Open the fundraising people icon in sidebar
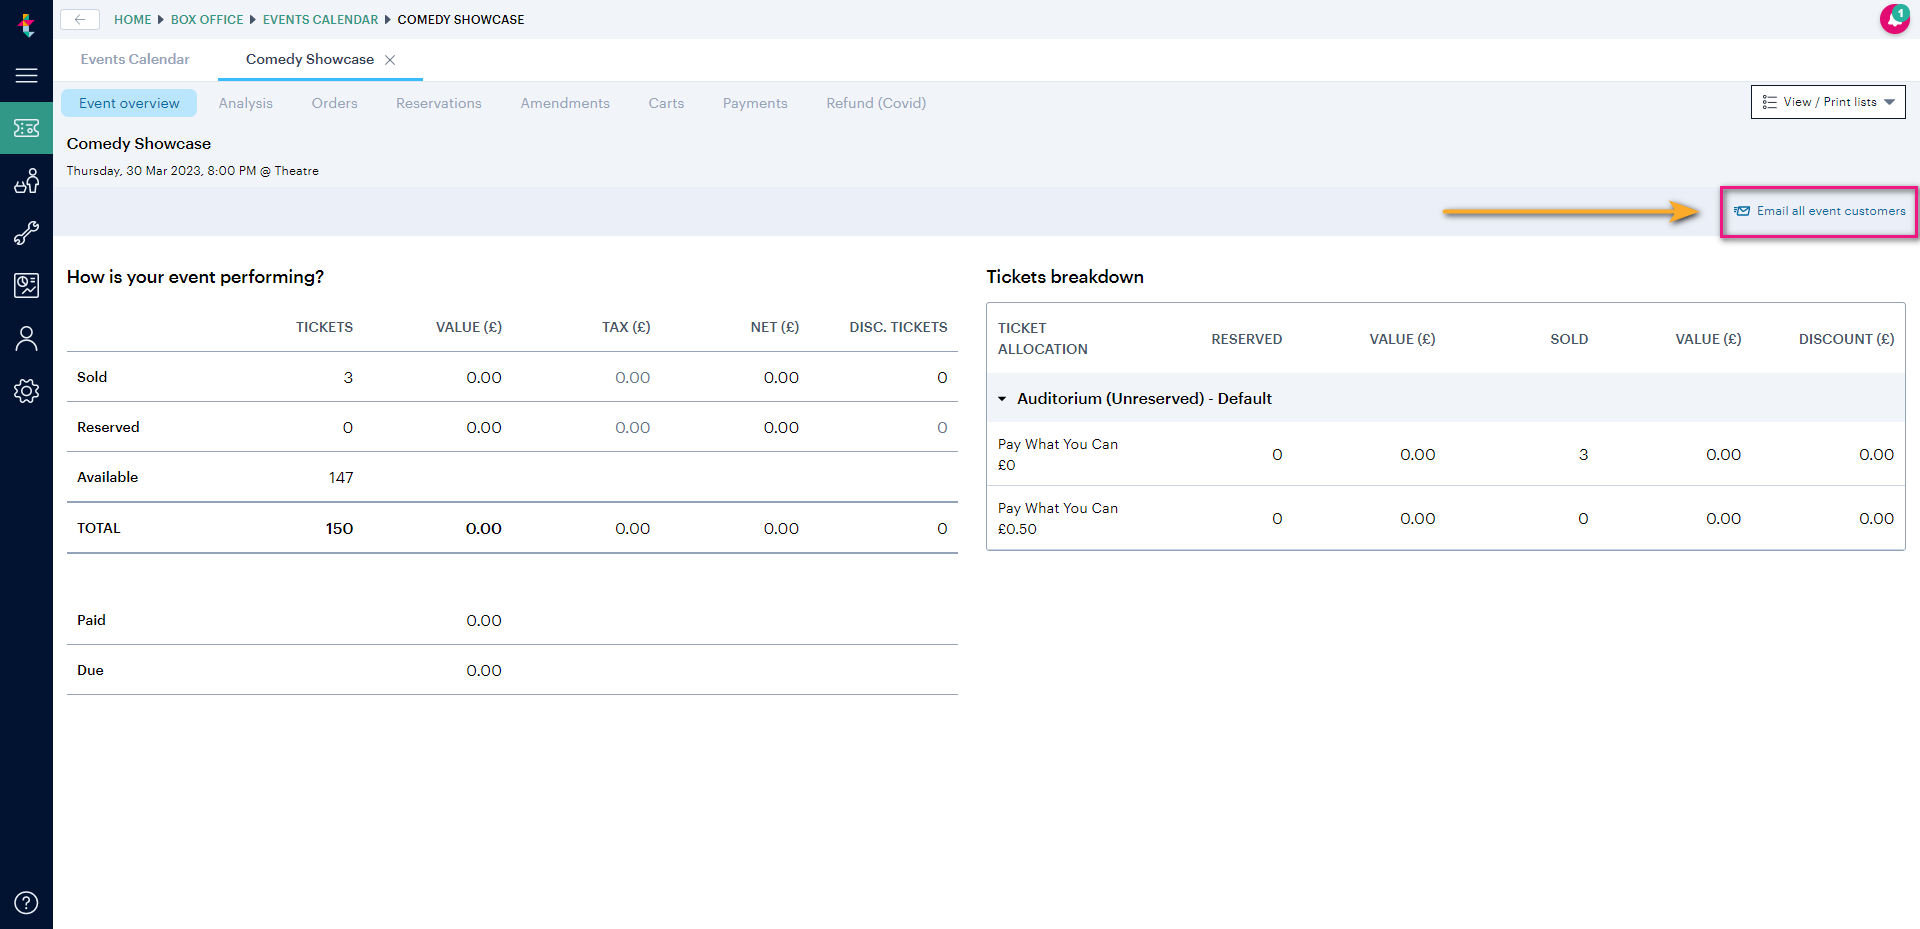The image size is (1920, 929). 26,181
